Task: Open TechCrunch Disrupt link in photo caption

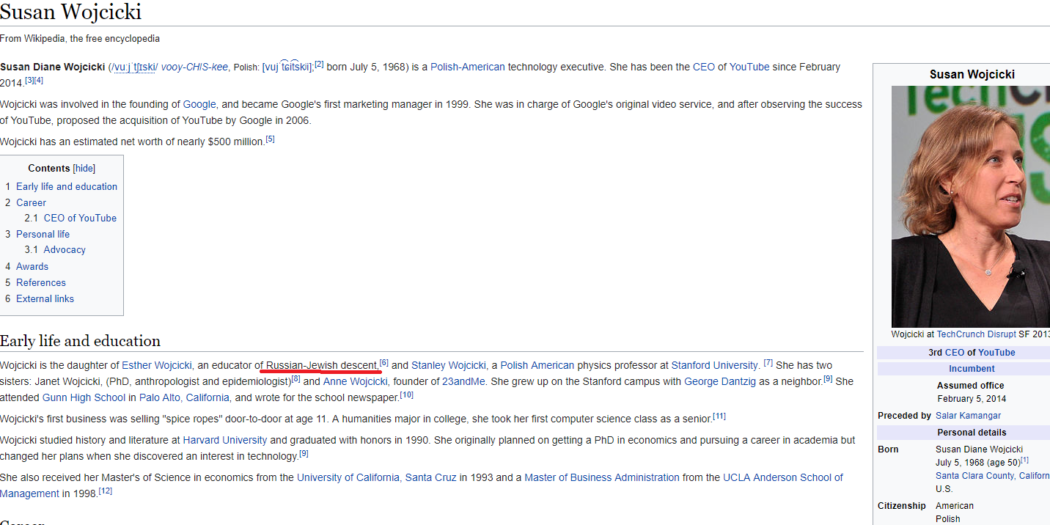Action: click(975, 334)
